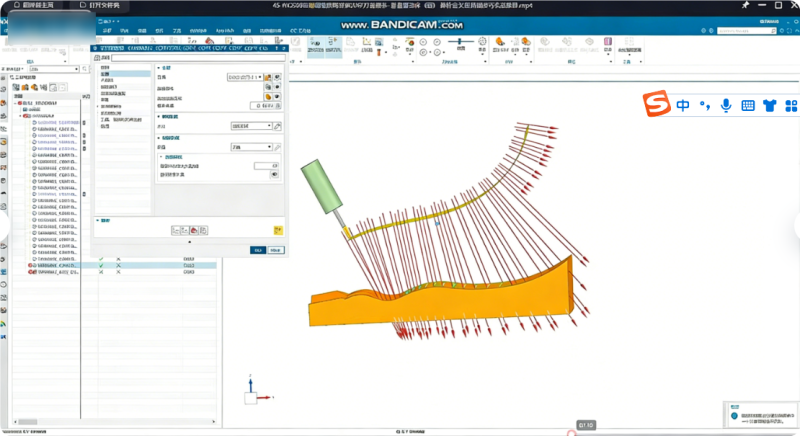This screenshot has width=800, height=436.
Task: Click the Cancel button in the dialog
Action: pos(276,249)
